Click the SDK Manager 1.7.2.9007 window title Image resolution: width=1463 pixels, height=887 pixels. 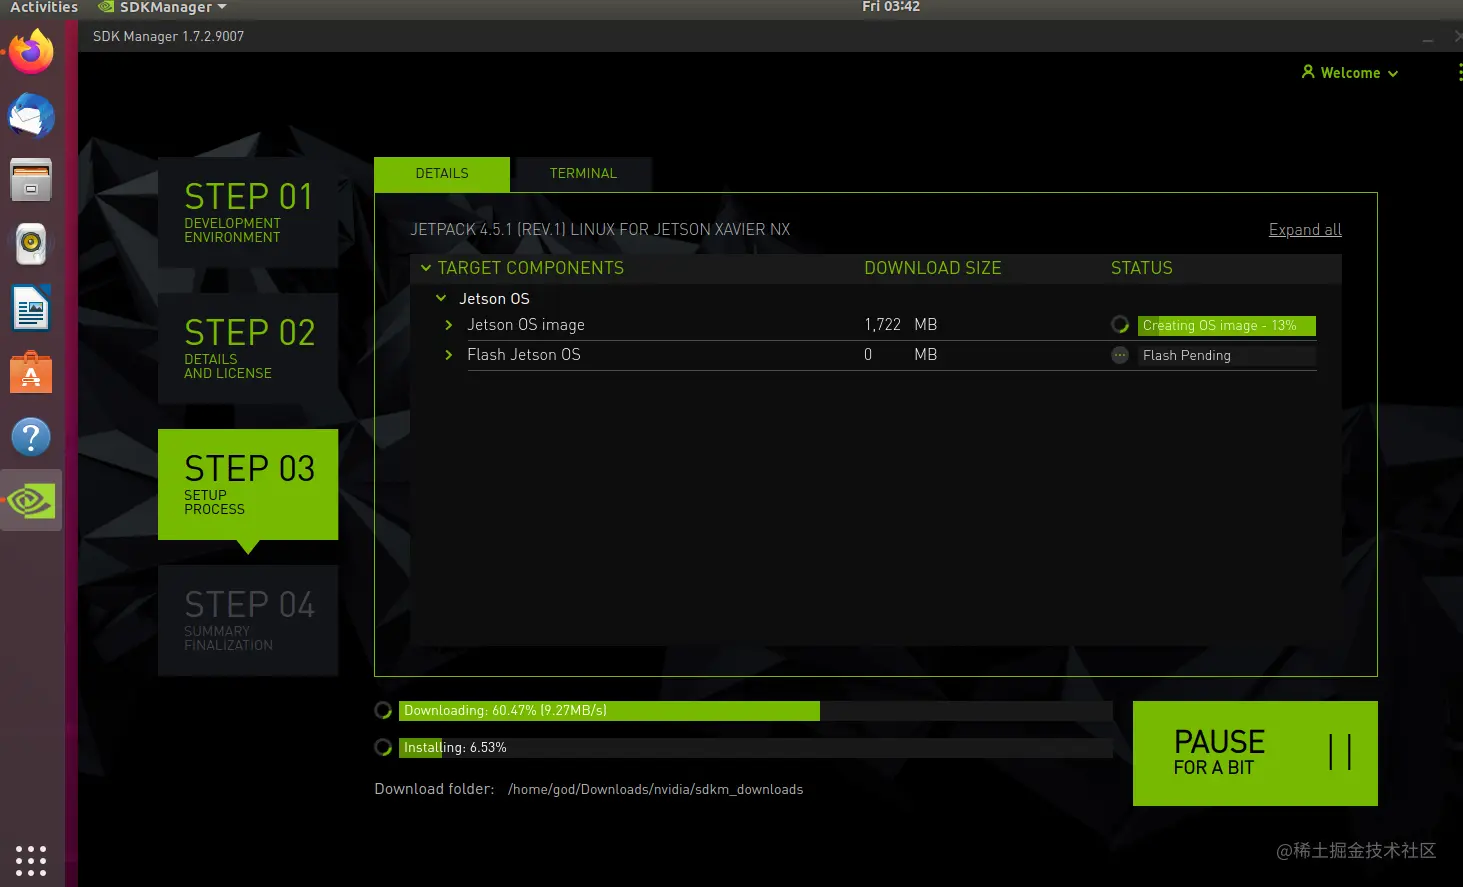[x=168, y=36]
